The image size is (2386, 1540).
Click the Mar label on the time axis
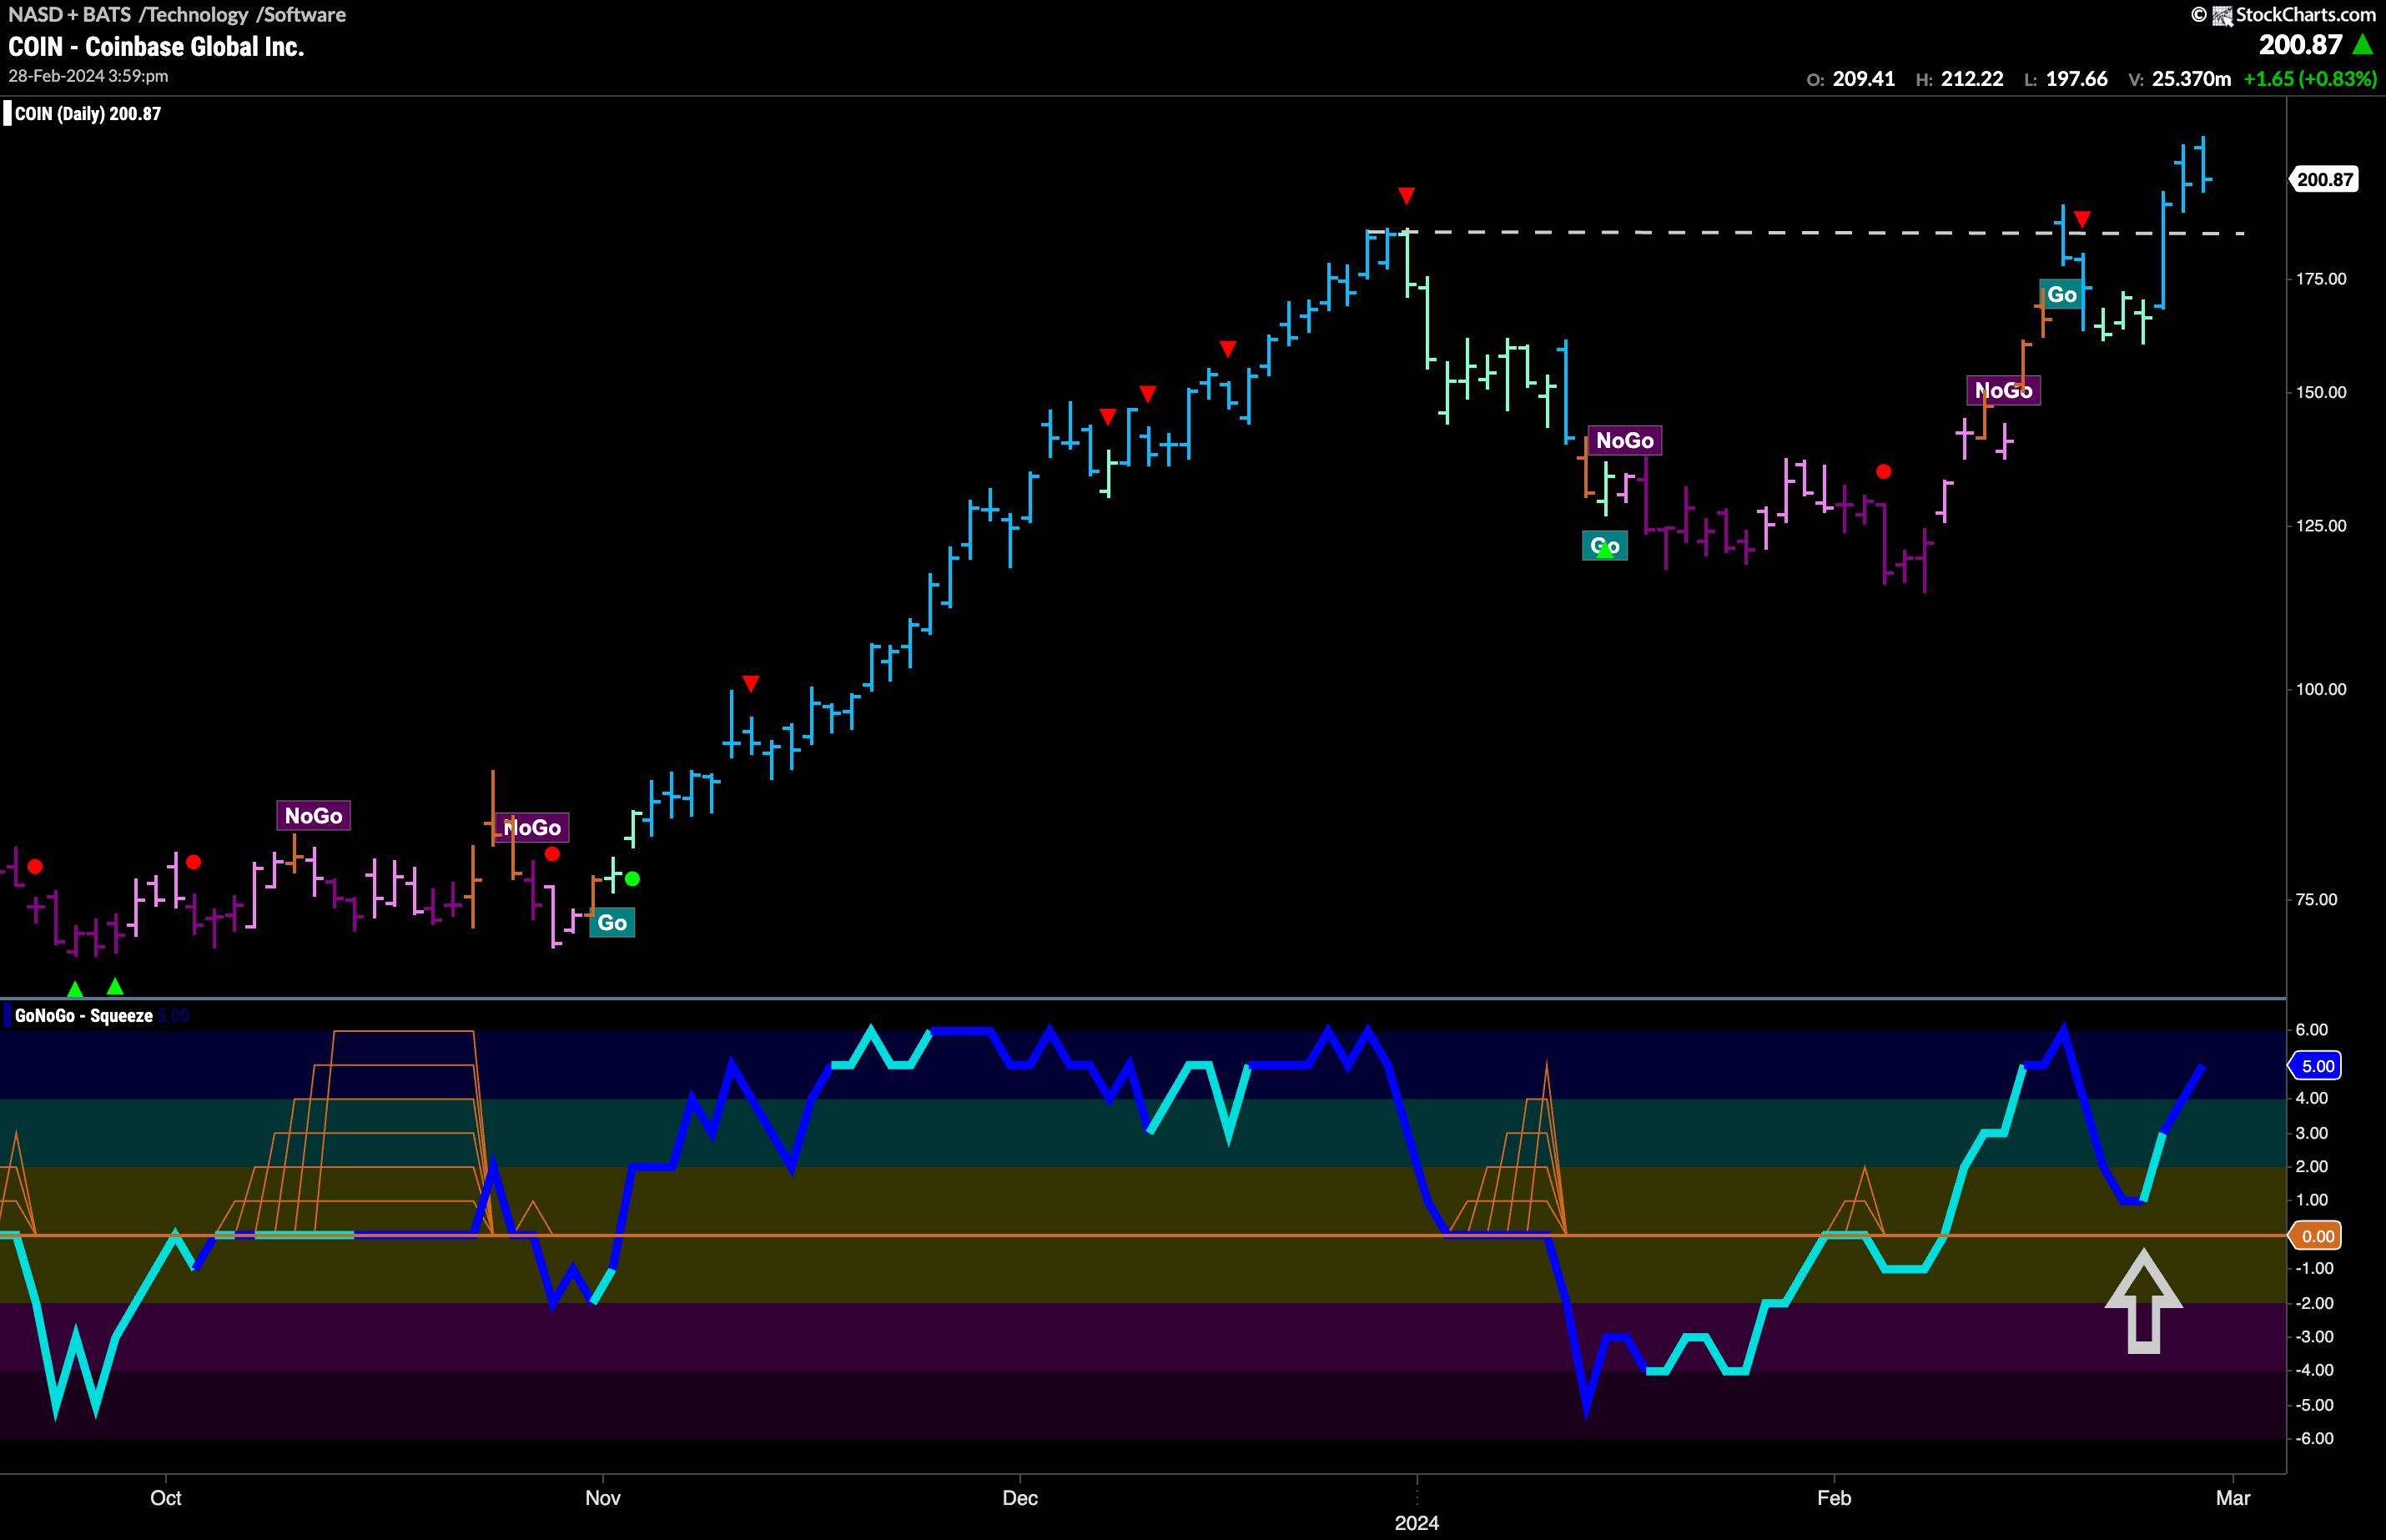[2233, 1498]
